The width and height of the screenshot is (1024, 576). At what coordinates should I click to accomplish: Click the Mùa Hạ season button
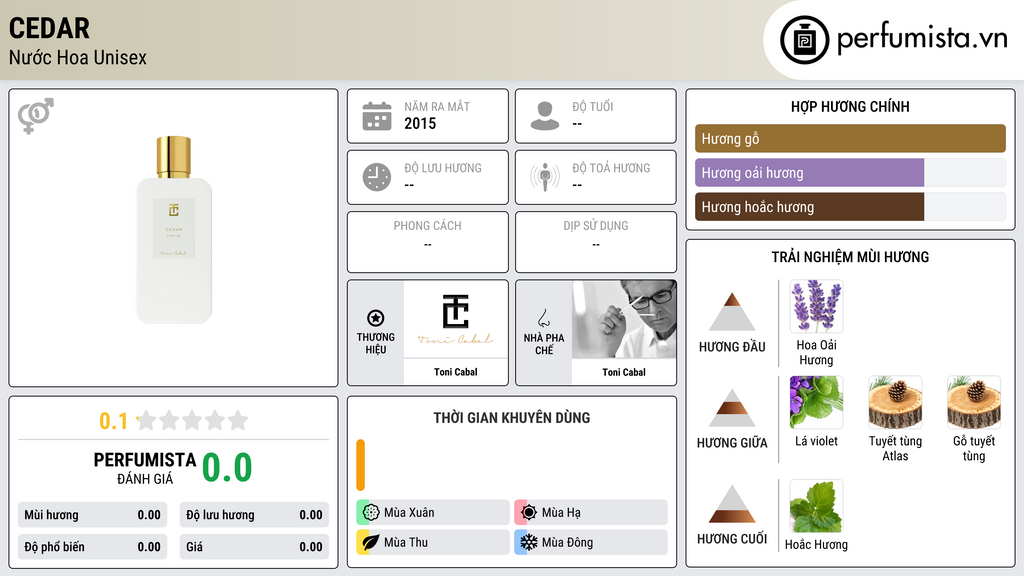click(x=591, y=512)
